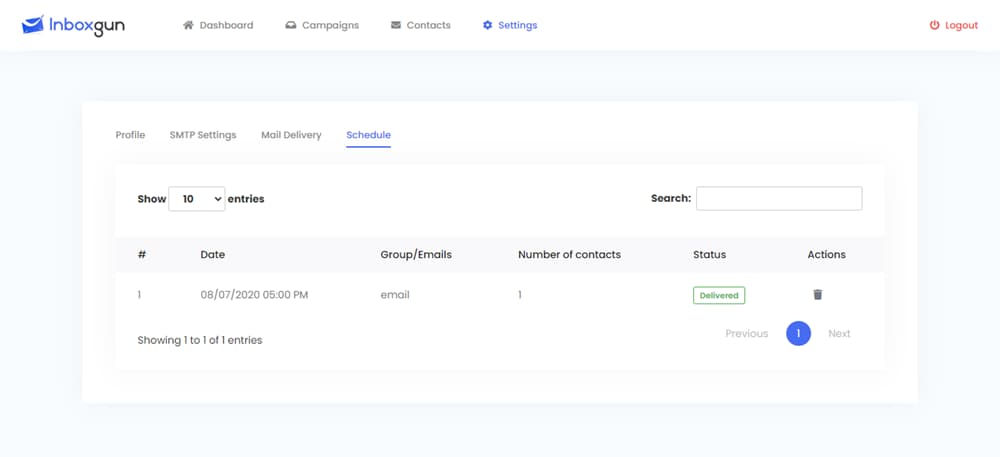1000x457 pixels.
Task: Select the Mail Delivery tab
Action: click(x=291, y=135)
